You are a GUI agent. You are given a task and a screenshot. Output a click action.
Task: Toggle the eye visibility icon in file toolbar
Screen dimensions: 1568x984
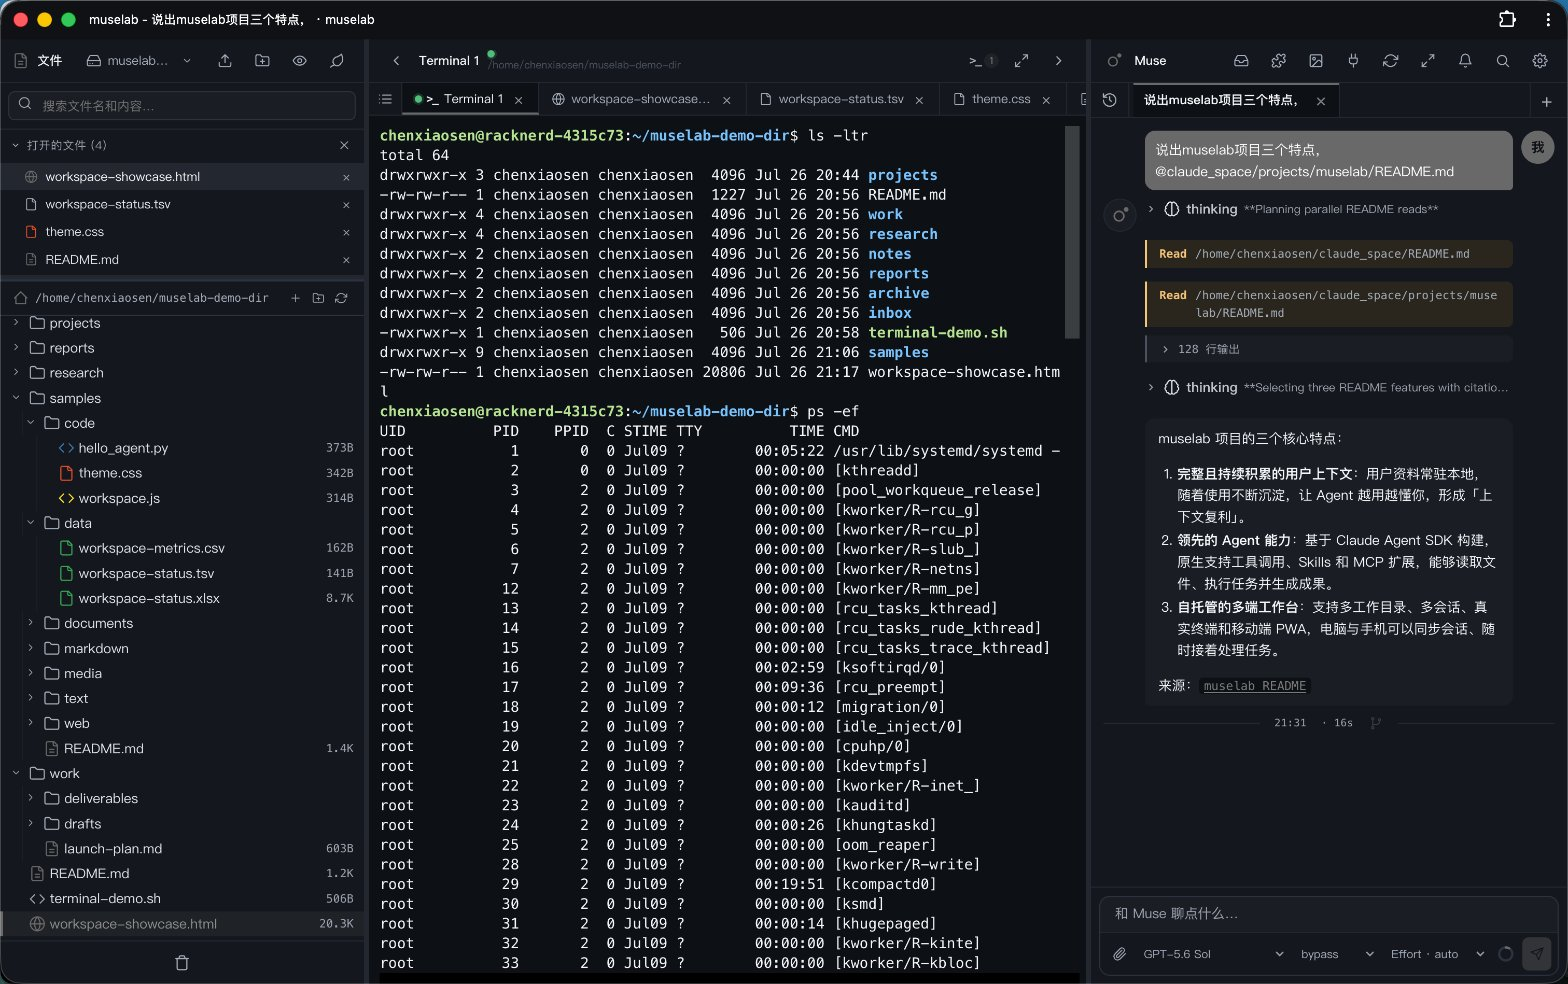pyautogui.click(x=299, y=61)
